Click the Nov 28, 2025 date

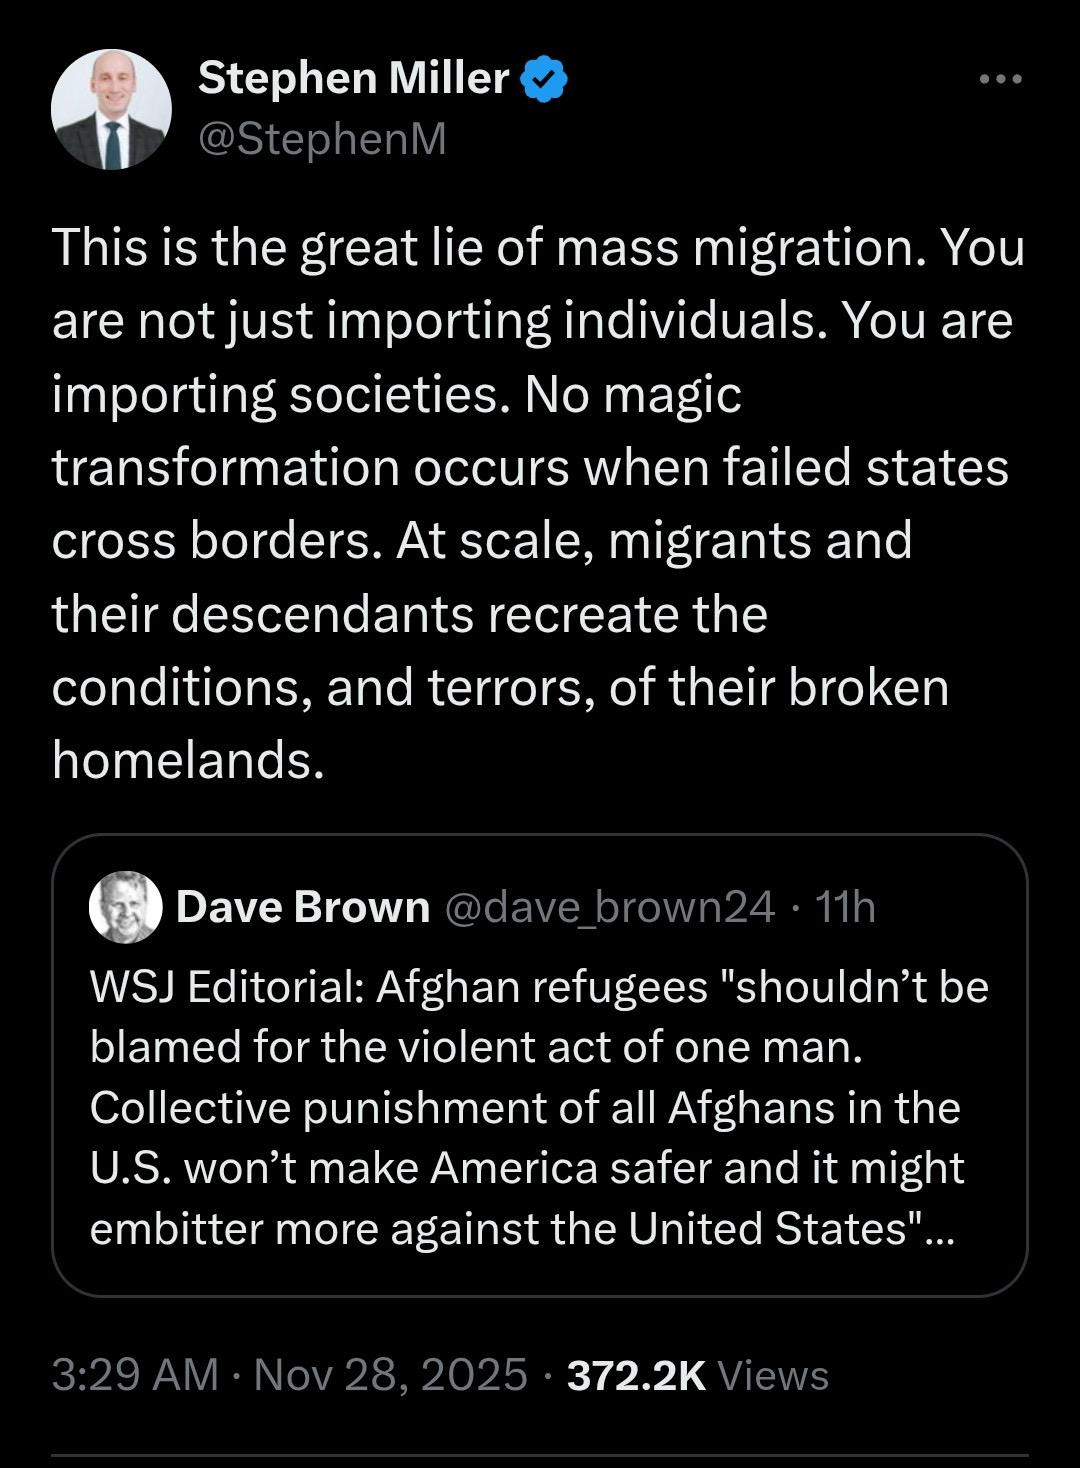(390, 1375)
